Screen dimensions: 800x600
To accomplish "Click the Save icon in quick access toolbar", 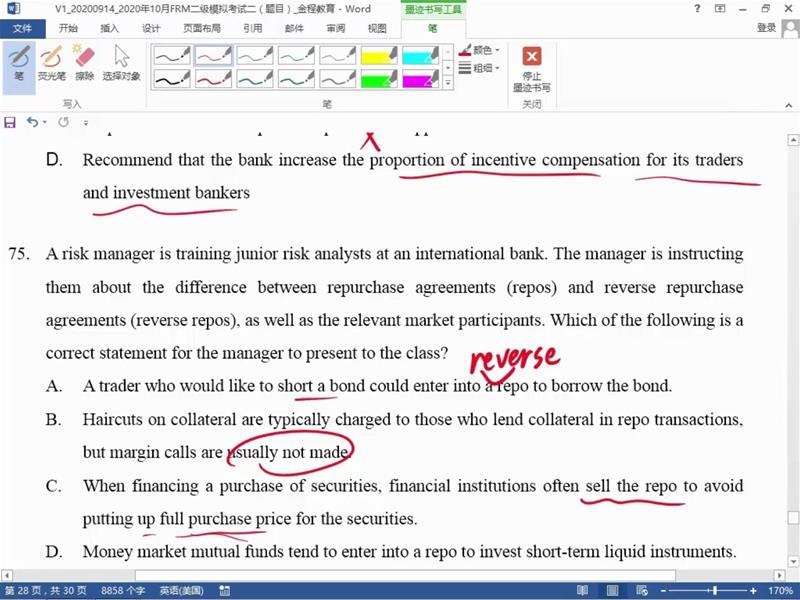I will tap(10, 122).
